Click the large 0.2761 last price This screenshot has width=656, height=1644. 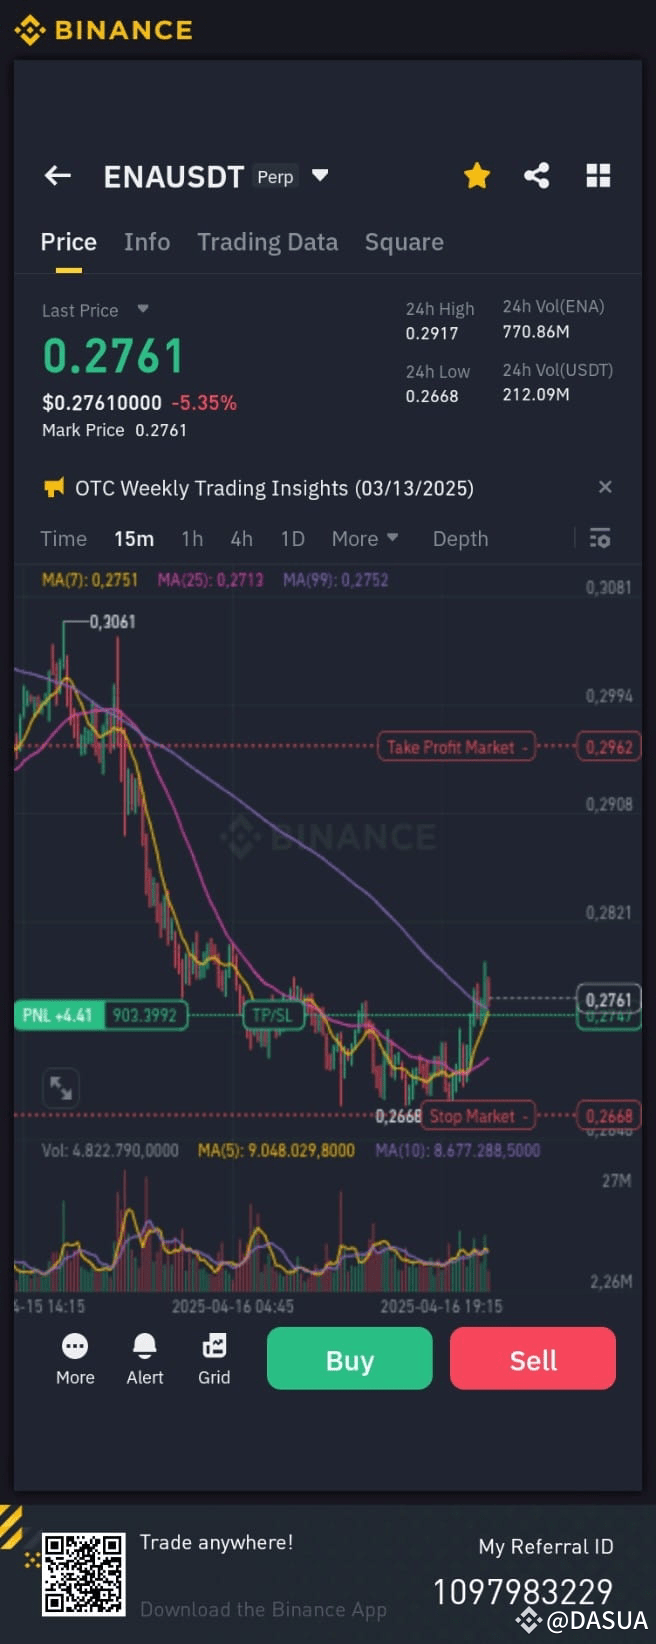(113, 356)
